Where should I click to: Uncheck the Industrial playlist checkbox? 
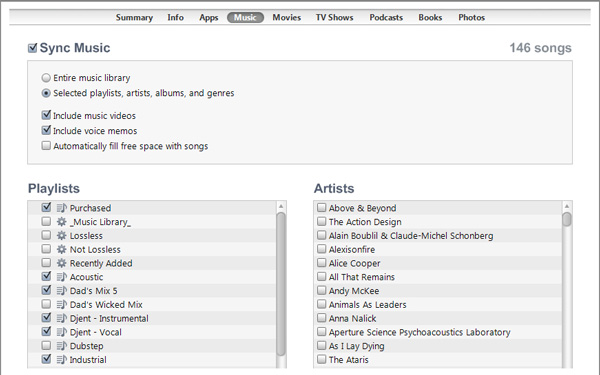click(x=46, y=359)
